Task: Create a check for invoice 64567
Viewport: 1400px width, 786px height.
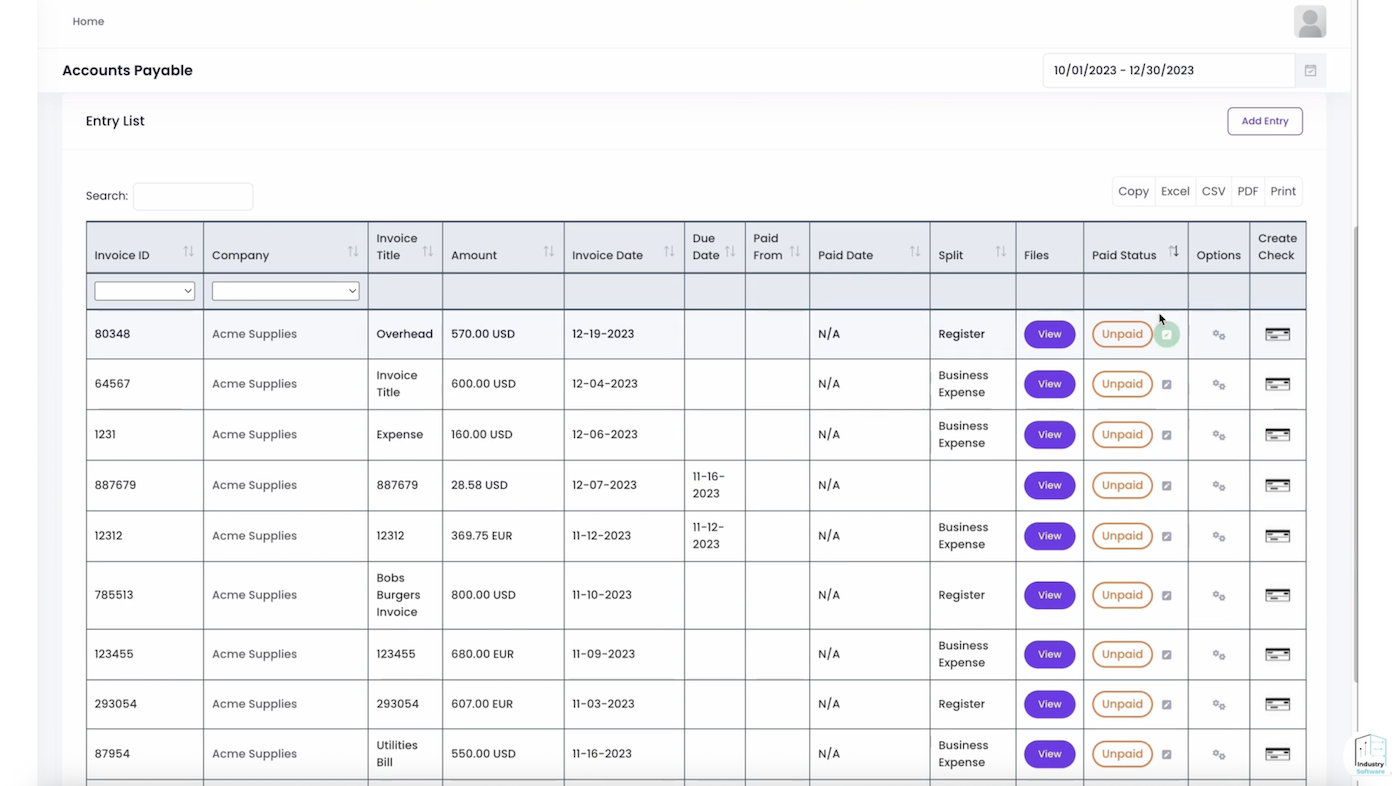Action: point(1277,384)
